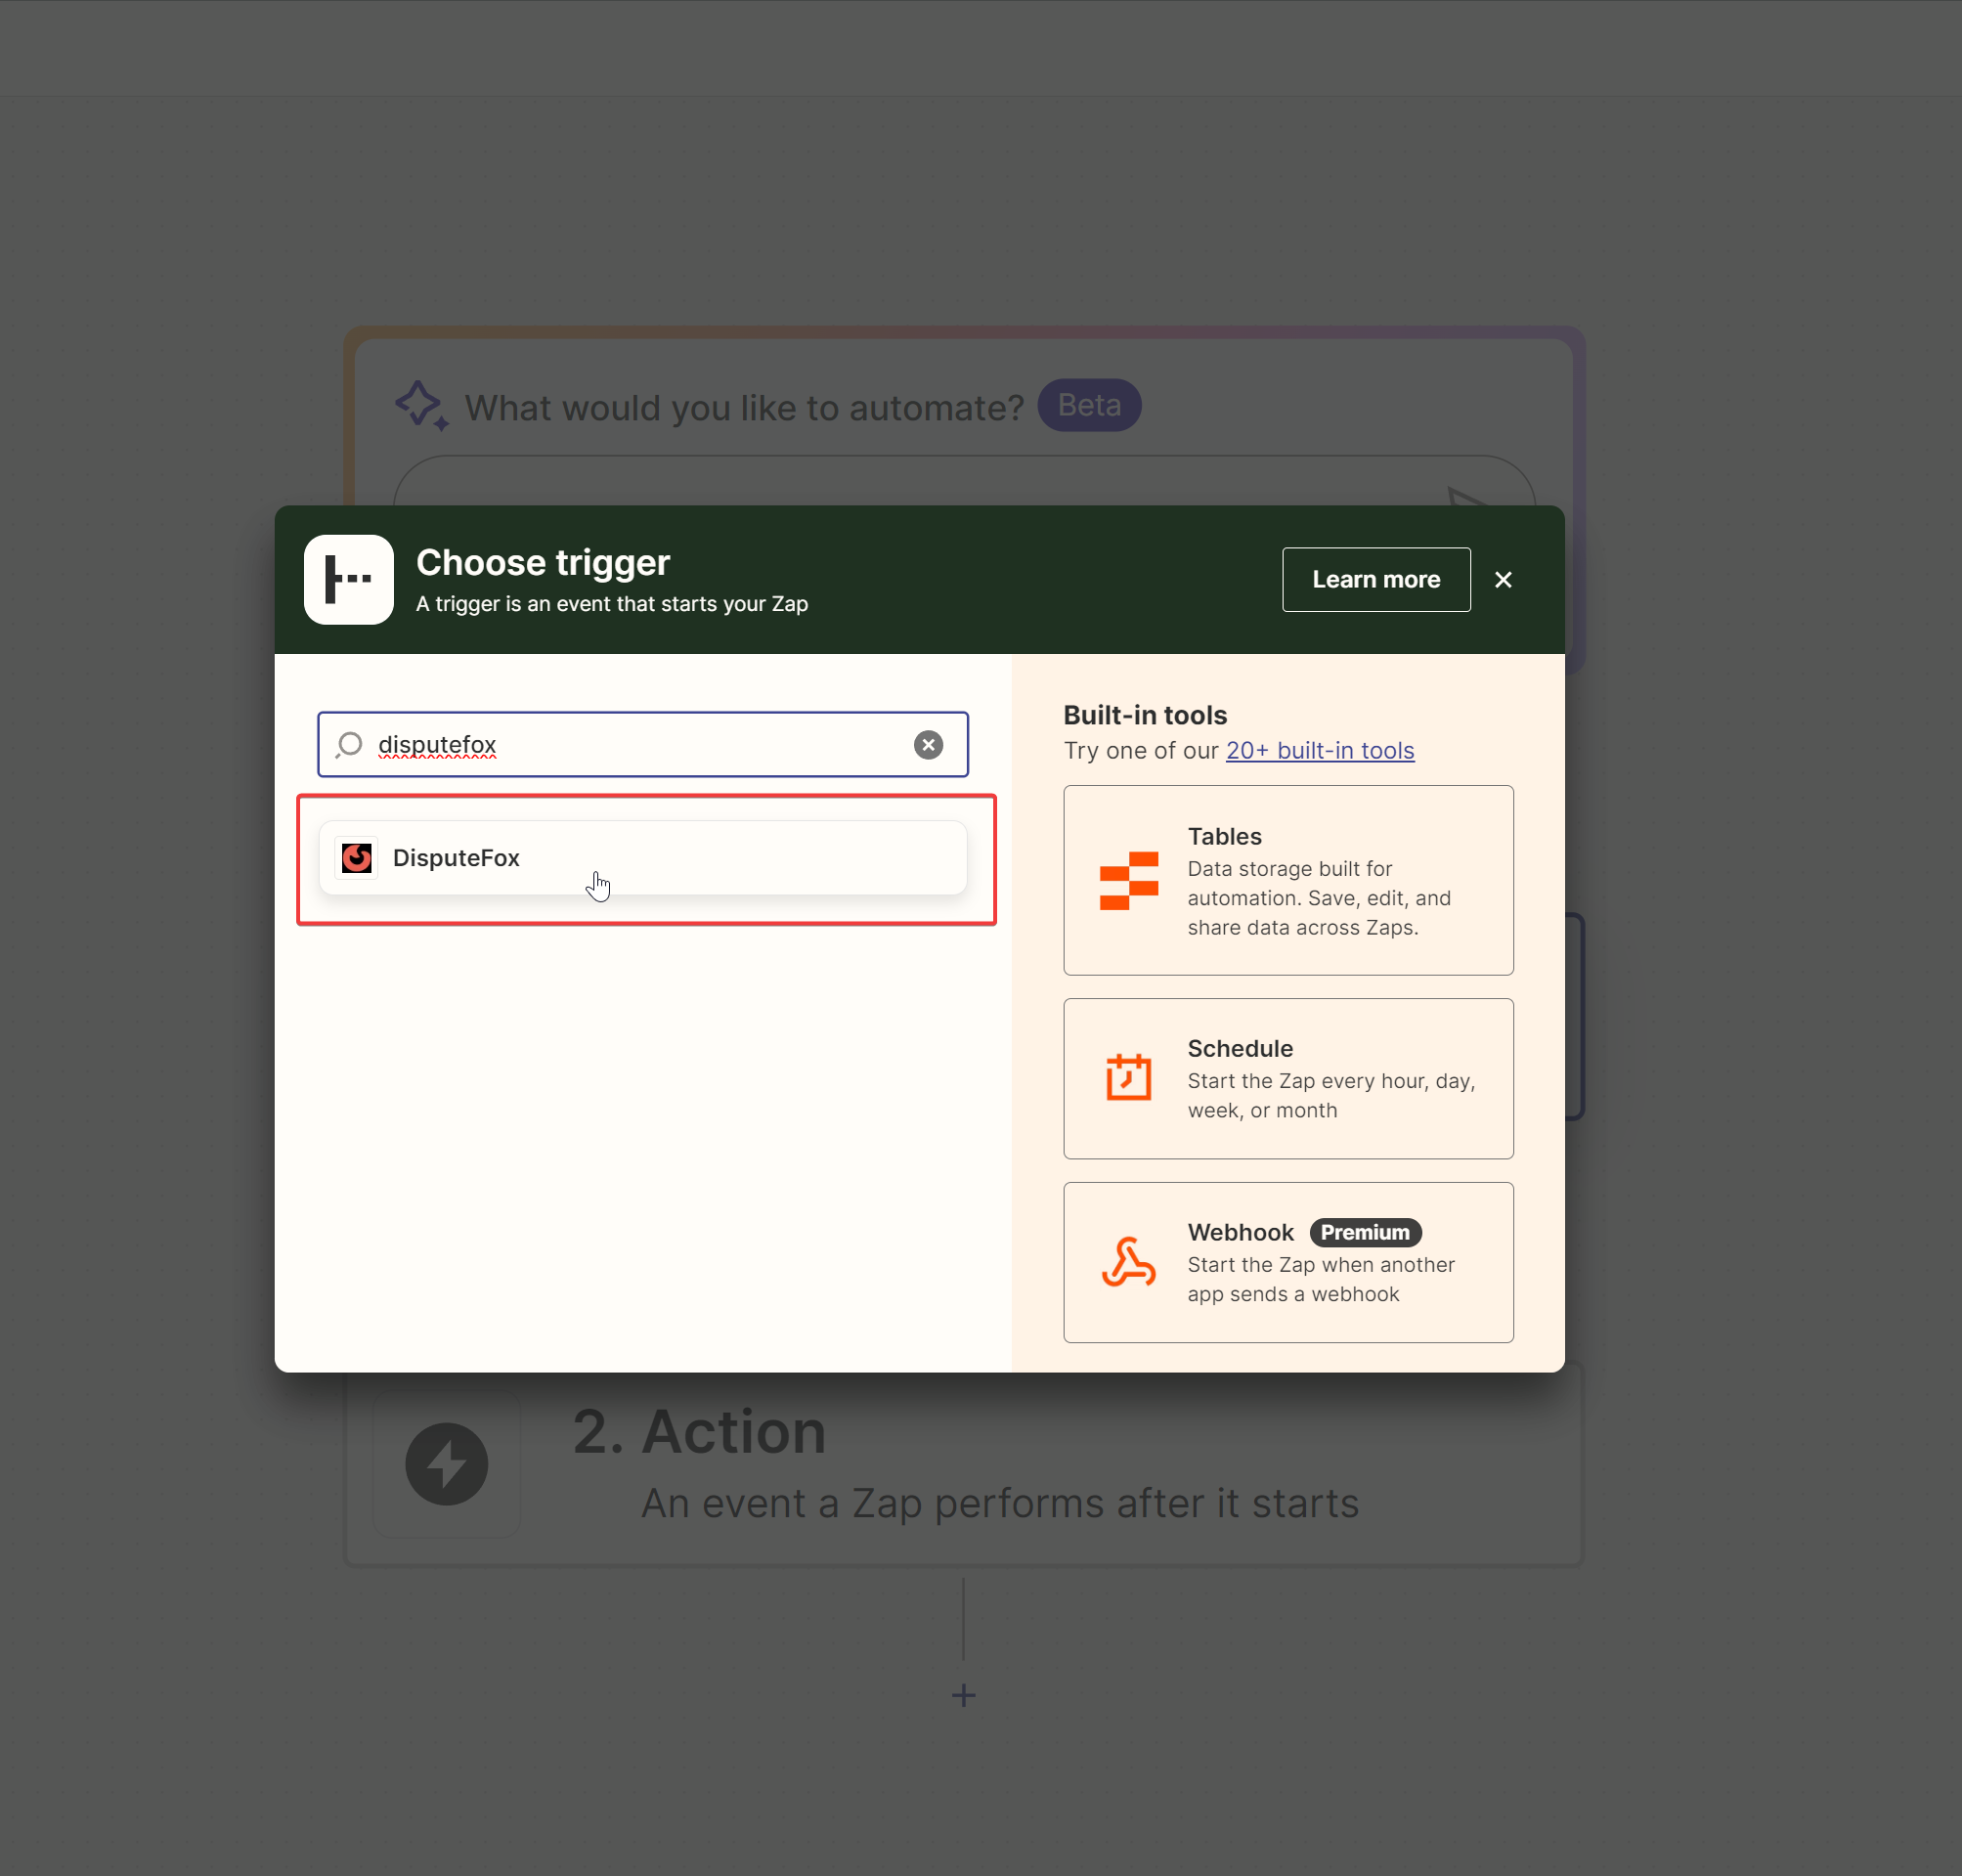The height and width of the screenshot is (1876, 1962).
Task: Select DisputeFox as the trigger app
Action: pyautogui.click(x=643, y=857)
